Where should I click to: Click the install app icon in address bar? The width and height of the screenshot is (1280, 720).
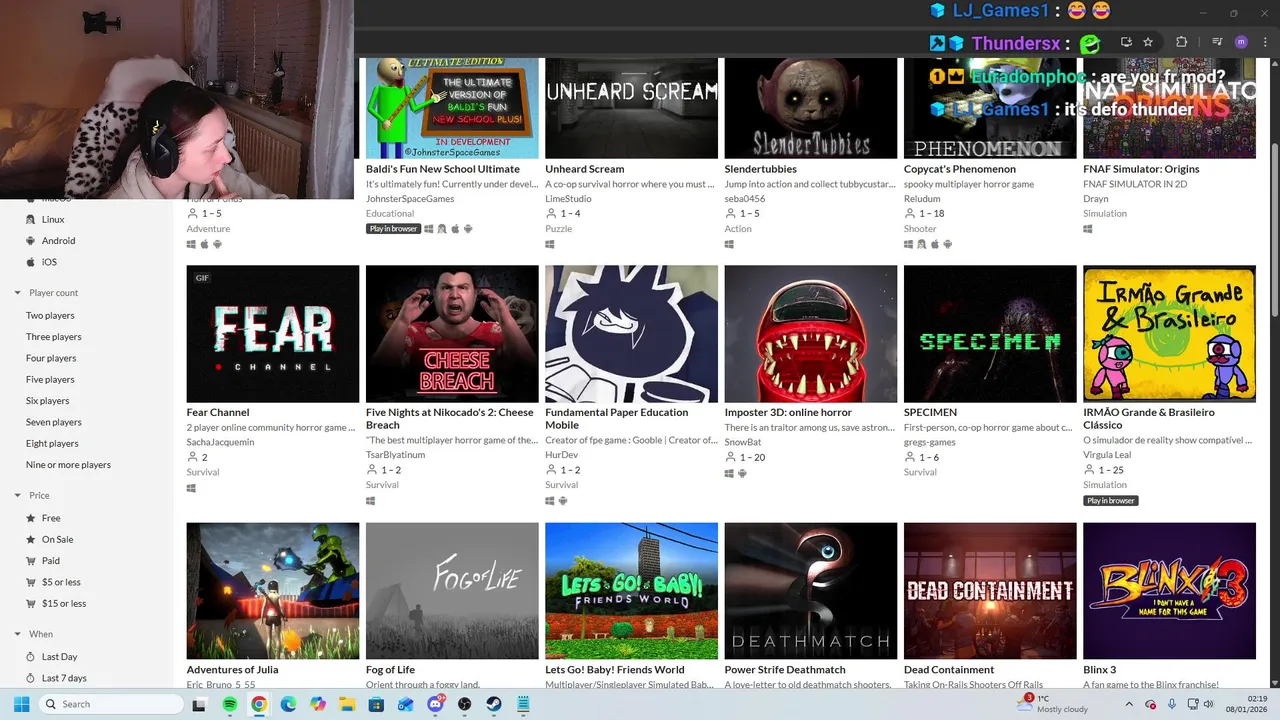(x=1126, y=42)
